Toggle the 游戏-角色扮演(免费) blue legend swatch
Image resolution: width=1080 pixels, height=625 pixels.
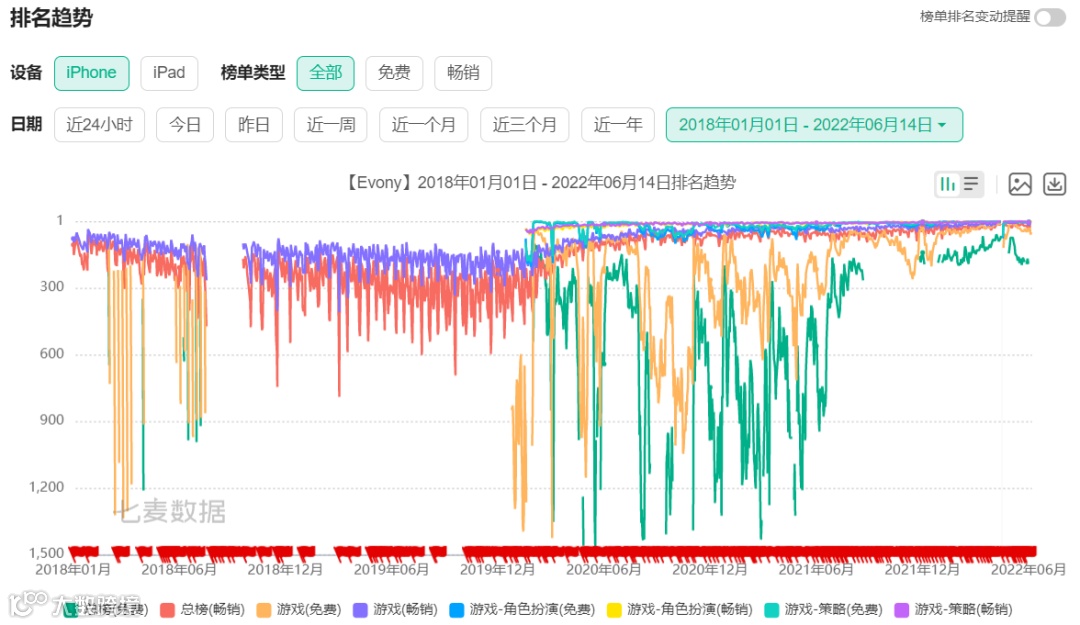click(x=457, y=610)
